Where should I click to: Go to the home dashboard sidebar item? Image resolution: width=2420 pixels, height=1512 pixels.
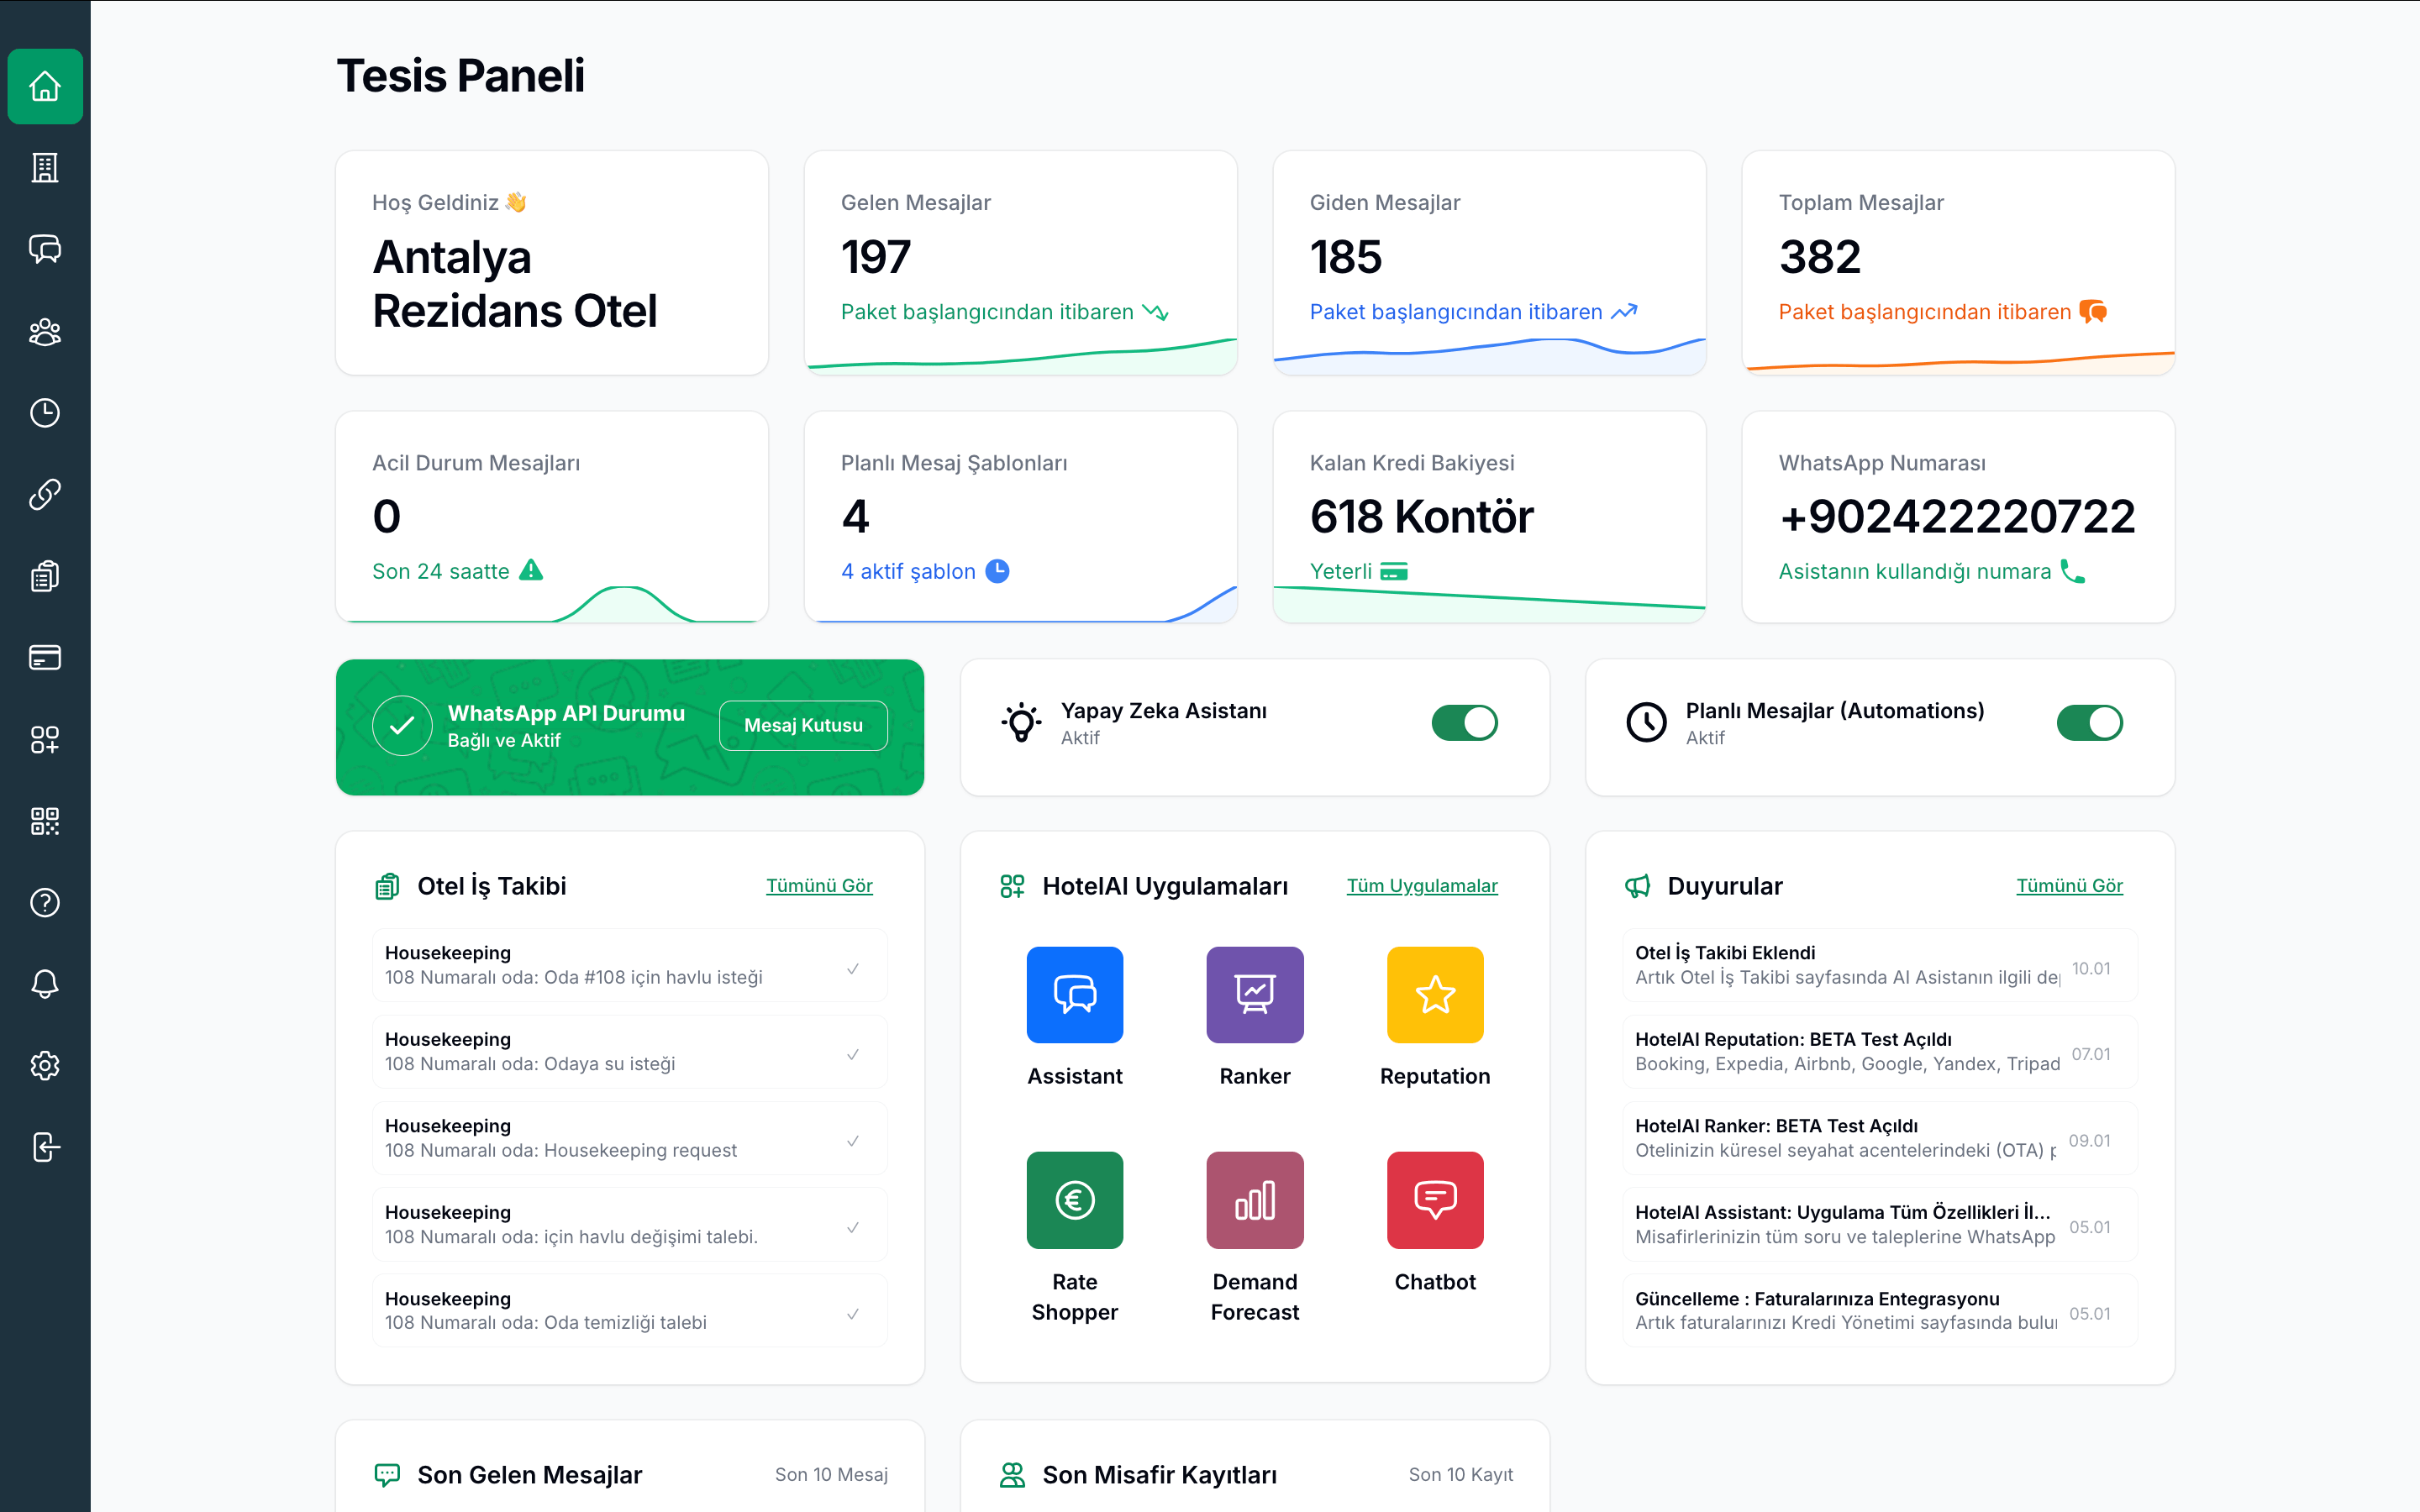(45, 86)
